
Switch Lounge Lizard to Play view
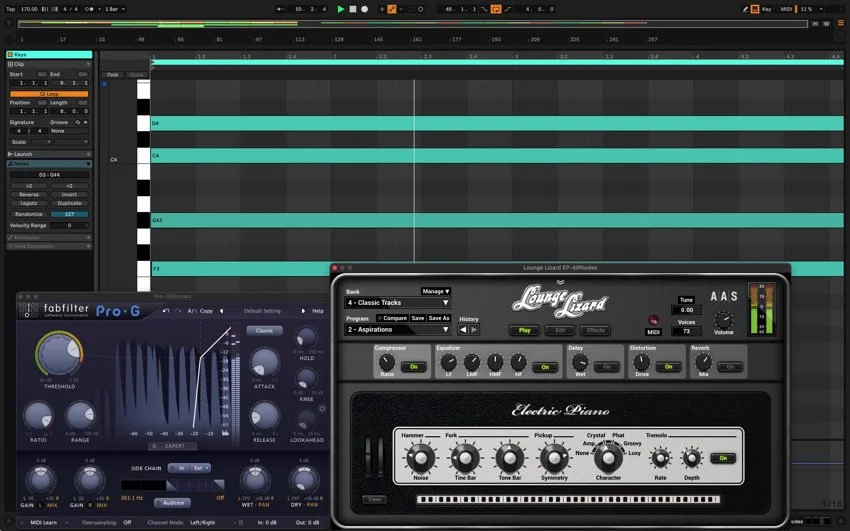pos(524,330)
